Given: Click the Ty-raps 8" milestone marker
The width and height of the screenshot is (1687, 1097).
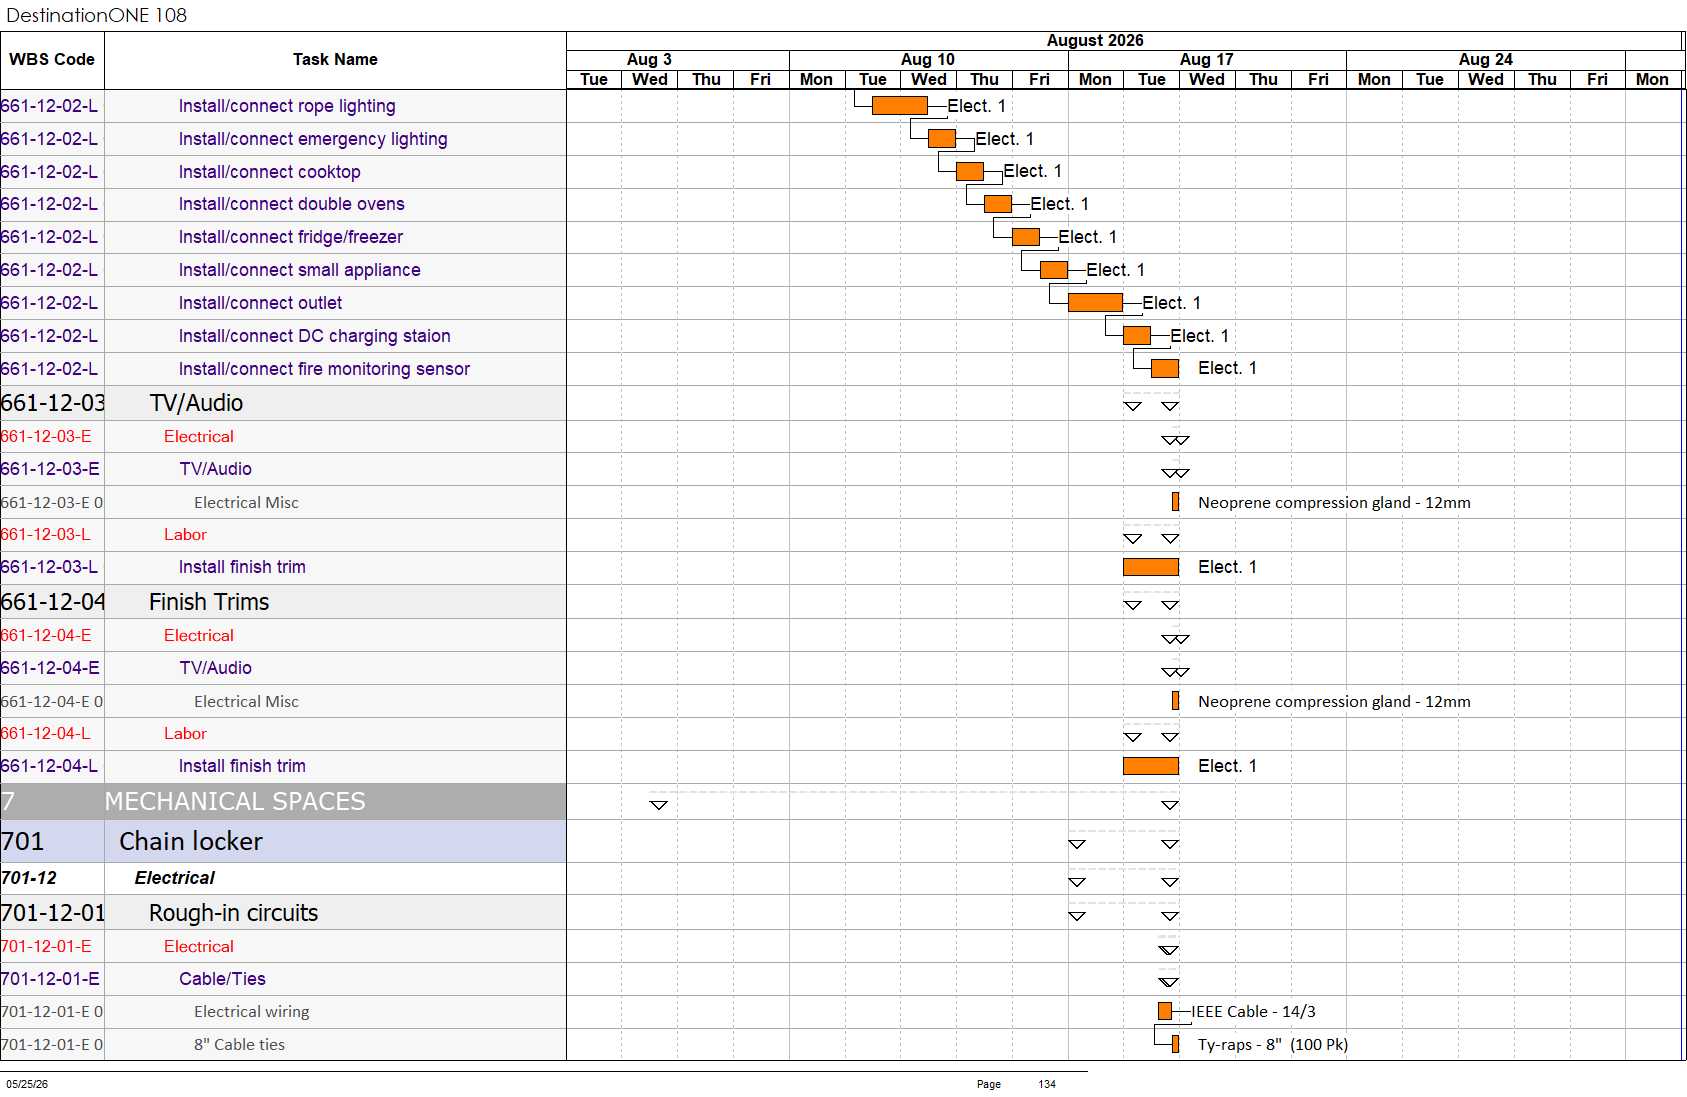Looking at the screenshot, I should tap(1176, 1045).
